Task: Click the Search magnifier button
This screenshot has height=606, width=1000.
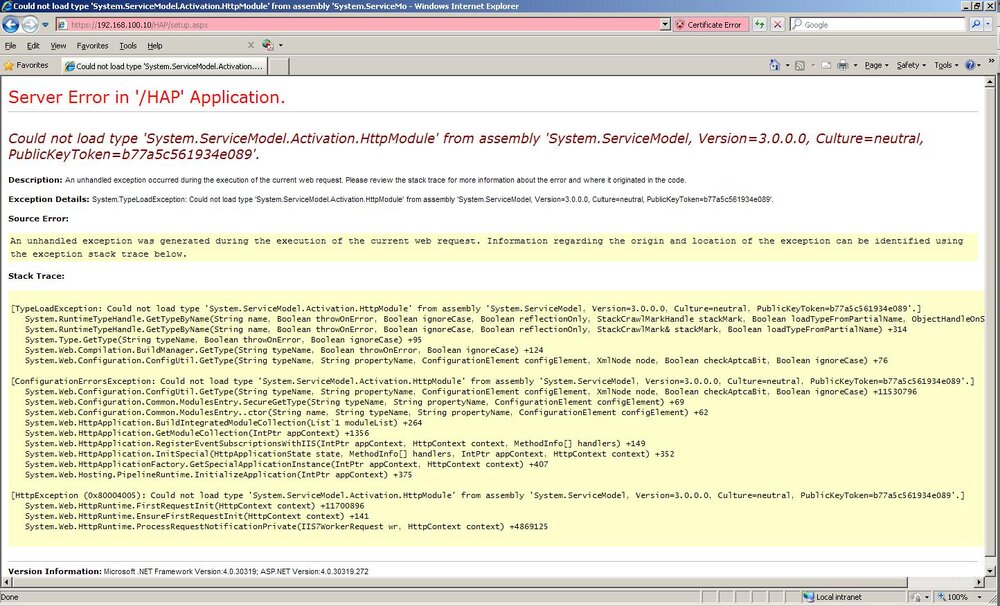Action: click(975, 25)
